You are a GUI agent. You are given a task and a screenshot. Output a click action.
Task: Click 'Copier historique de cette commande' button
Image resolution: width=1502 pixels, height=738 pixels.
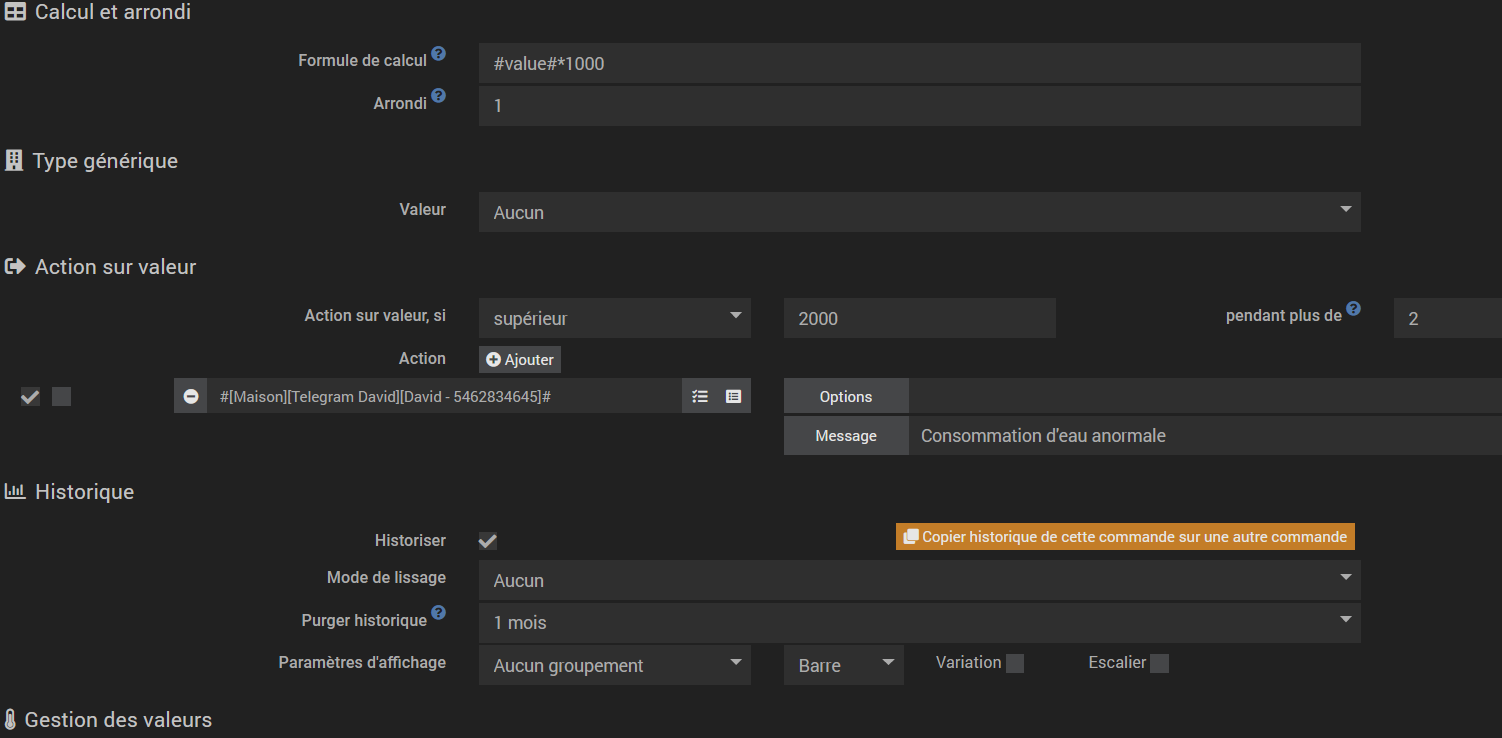click(1125, 537)
